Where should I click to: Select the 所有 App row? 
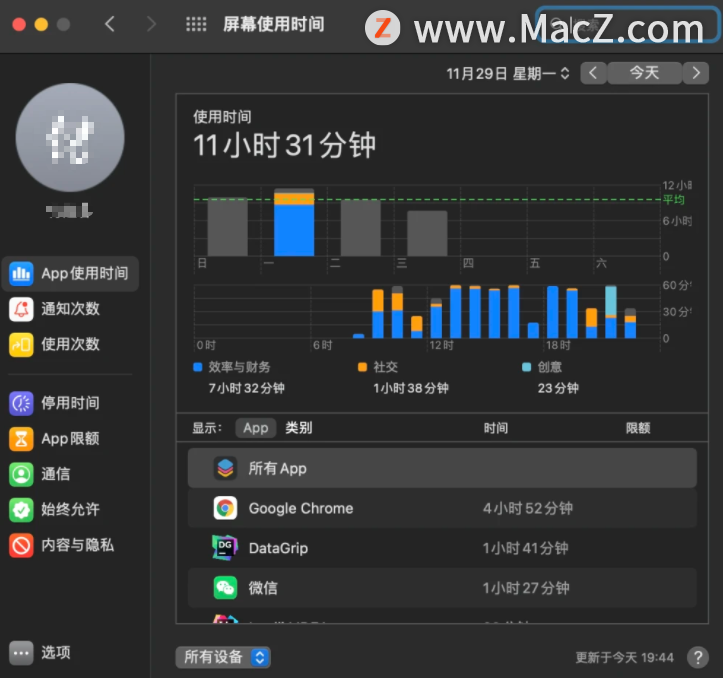(x=442, y=468)
